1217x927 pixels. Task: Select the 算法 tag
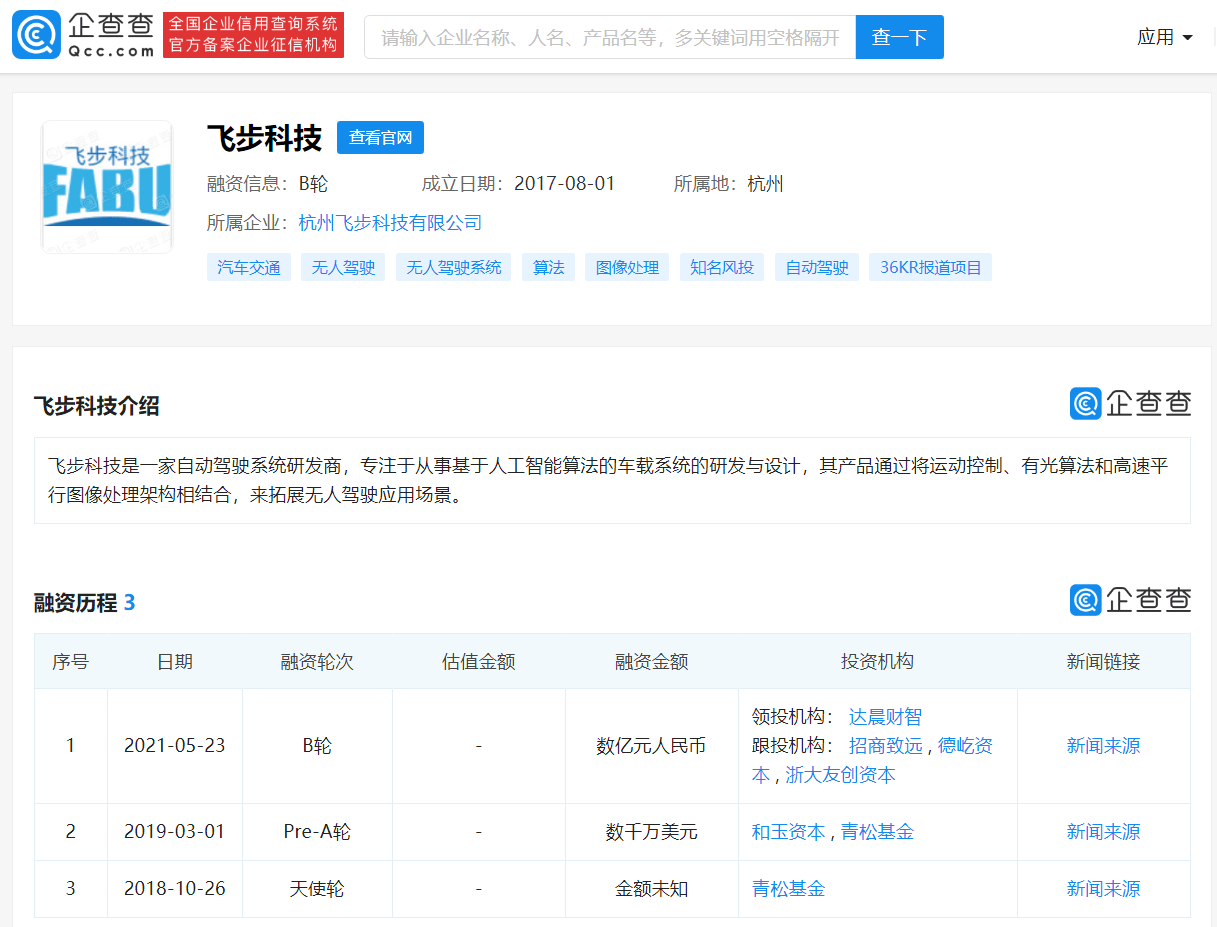(x=548, y=267)
